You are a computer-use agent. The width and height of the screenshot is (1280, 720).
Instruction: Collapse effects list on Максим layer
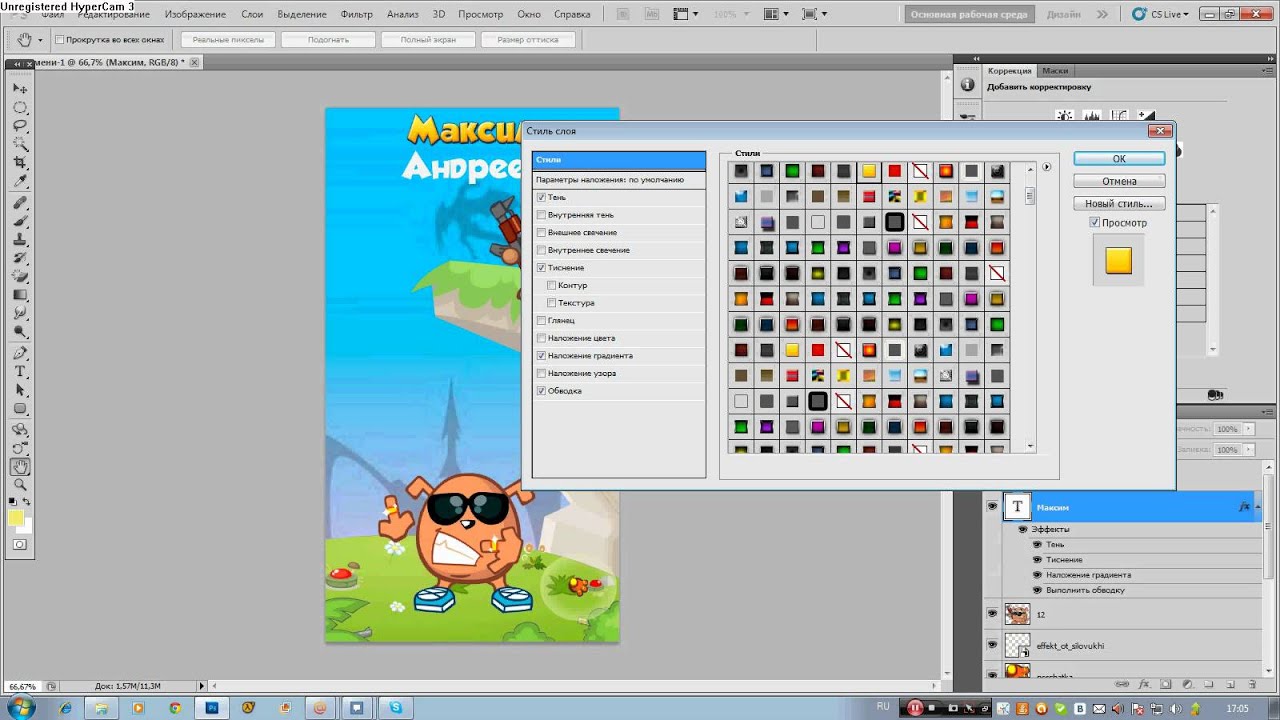pos(1260,507)
